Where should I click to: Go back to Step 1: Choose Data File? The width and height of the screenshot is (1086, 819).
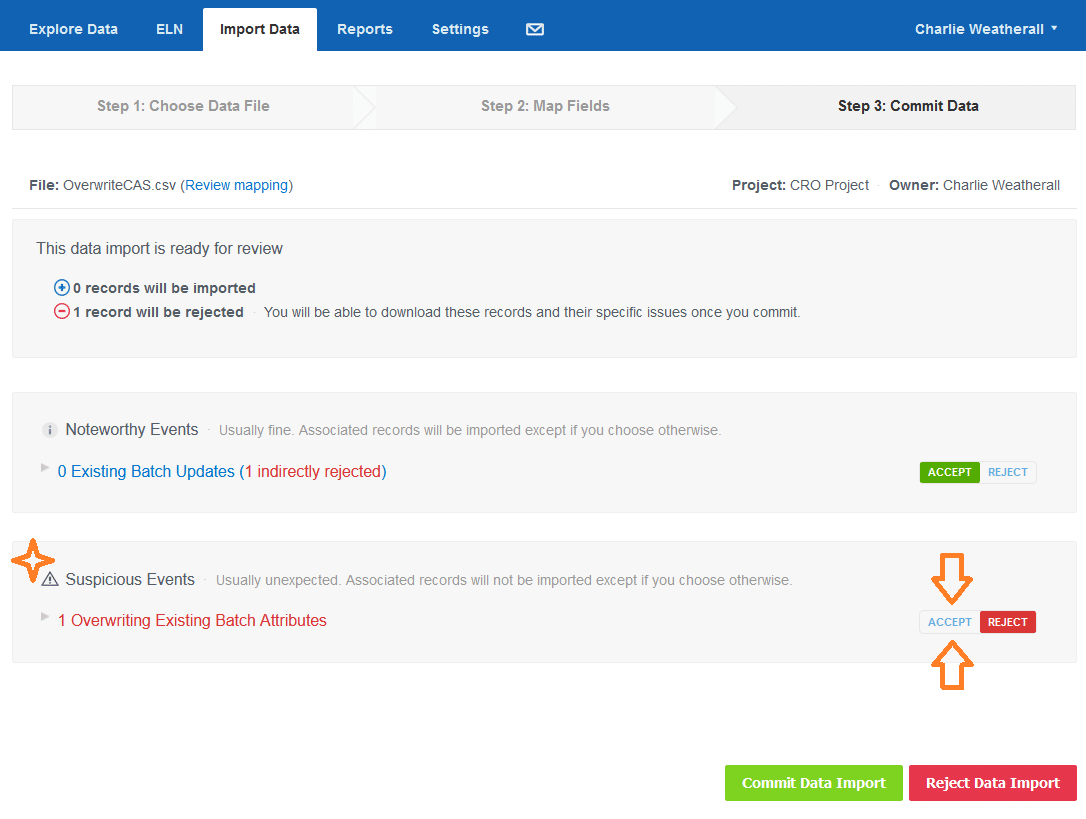(183, 106)
